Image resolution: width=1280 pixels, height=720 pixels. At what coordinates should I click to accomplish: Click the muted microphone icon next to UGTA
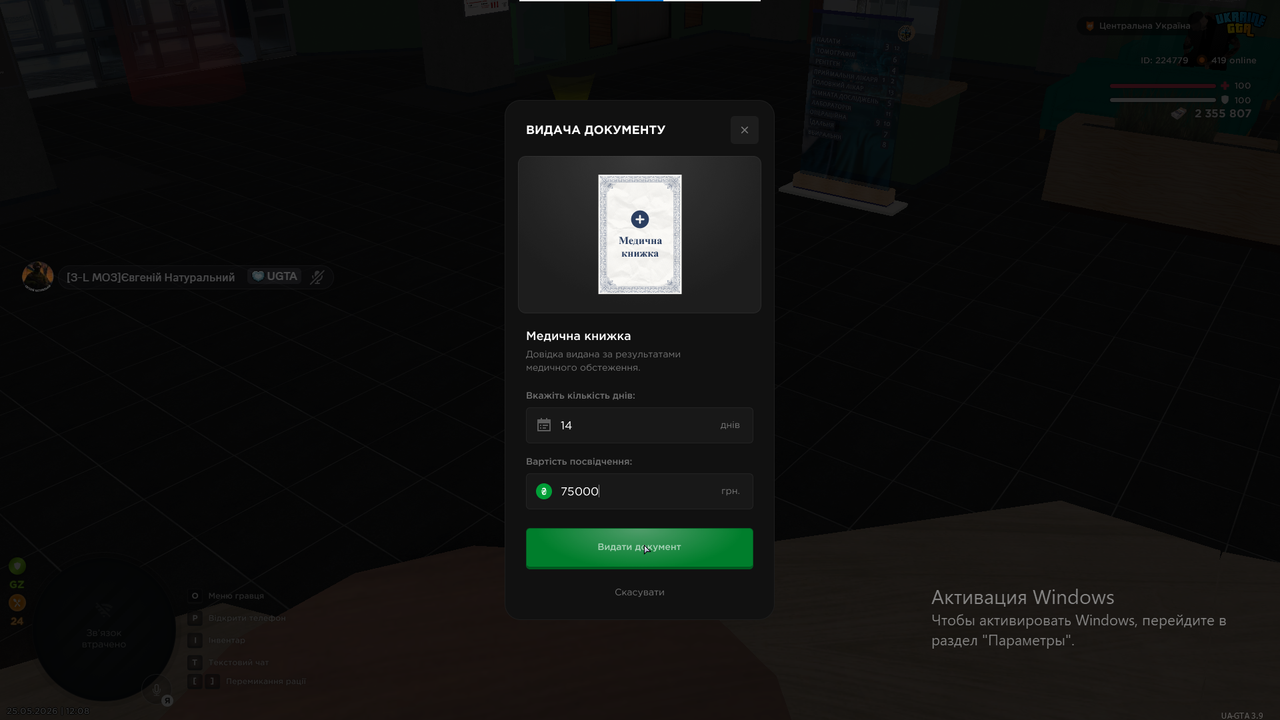(x=317, y=277)
